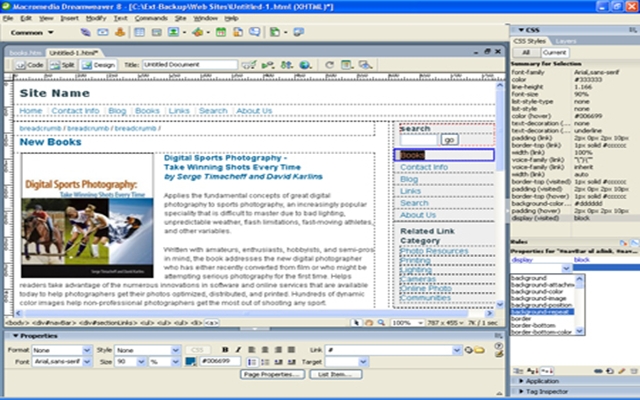Screen dimensions: 640x400
Task: Open the Commands menu
Action: (x=151, y=18)
